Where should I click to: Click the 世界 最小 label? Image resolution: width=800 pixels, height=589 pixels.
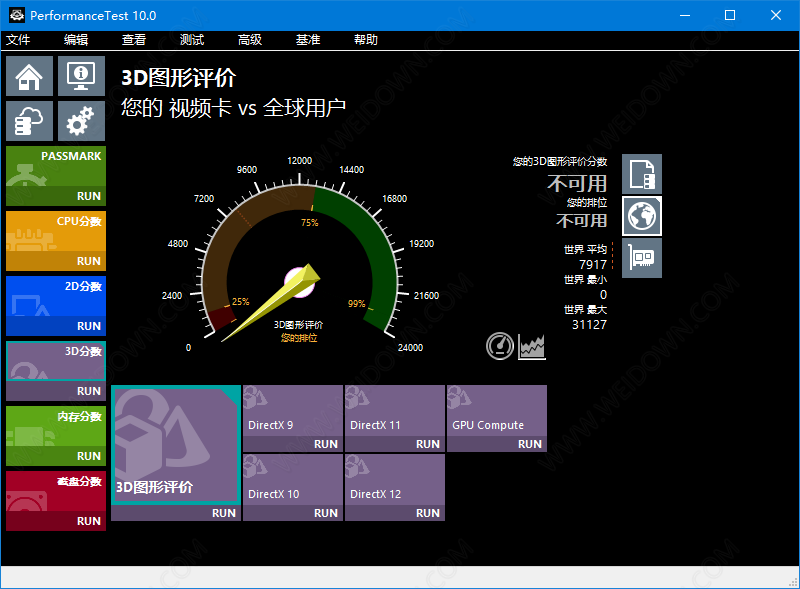[585, 280]
